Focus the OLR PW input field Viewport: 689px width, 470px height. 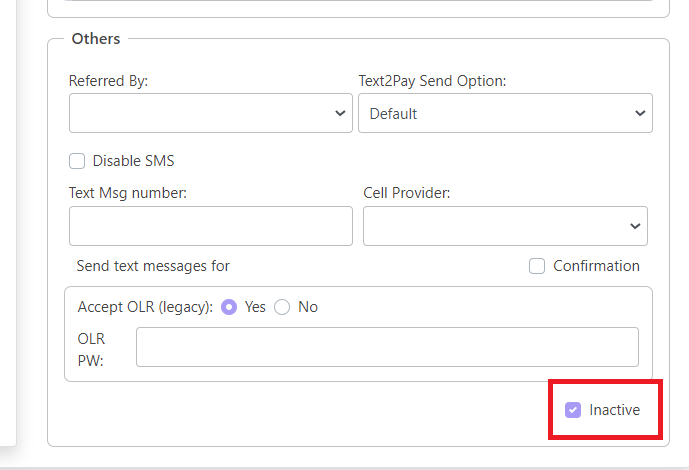(387, 347)
